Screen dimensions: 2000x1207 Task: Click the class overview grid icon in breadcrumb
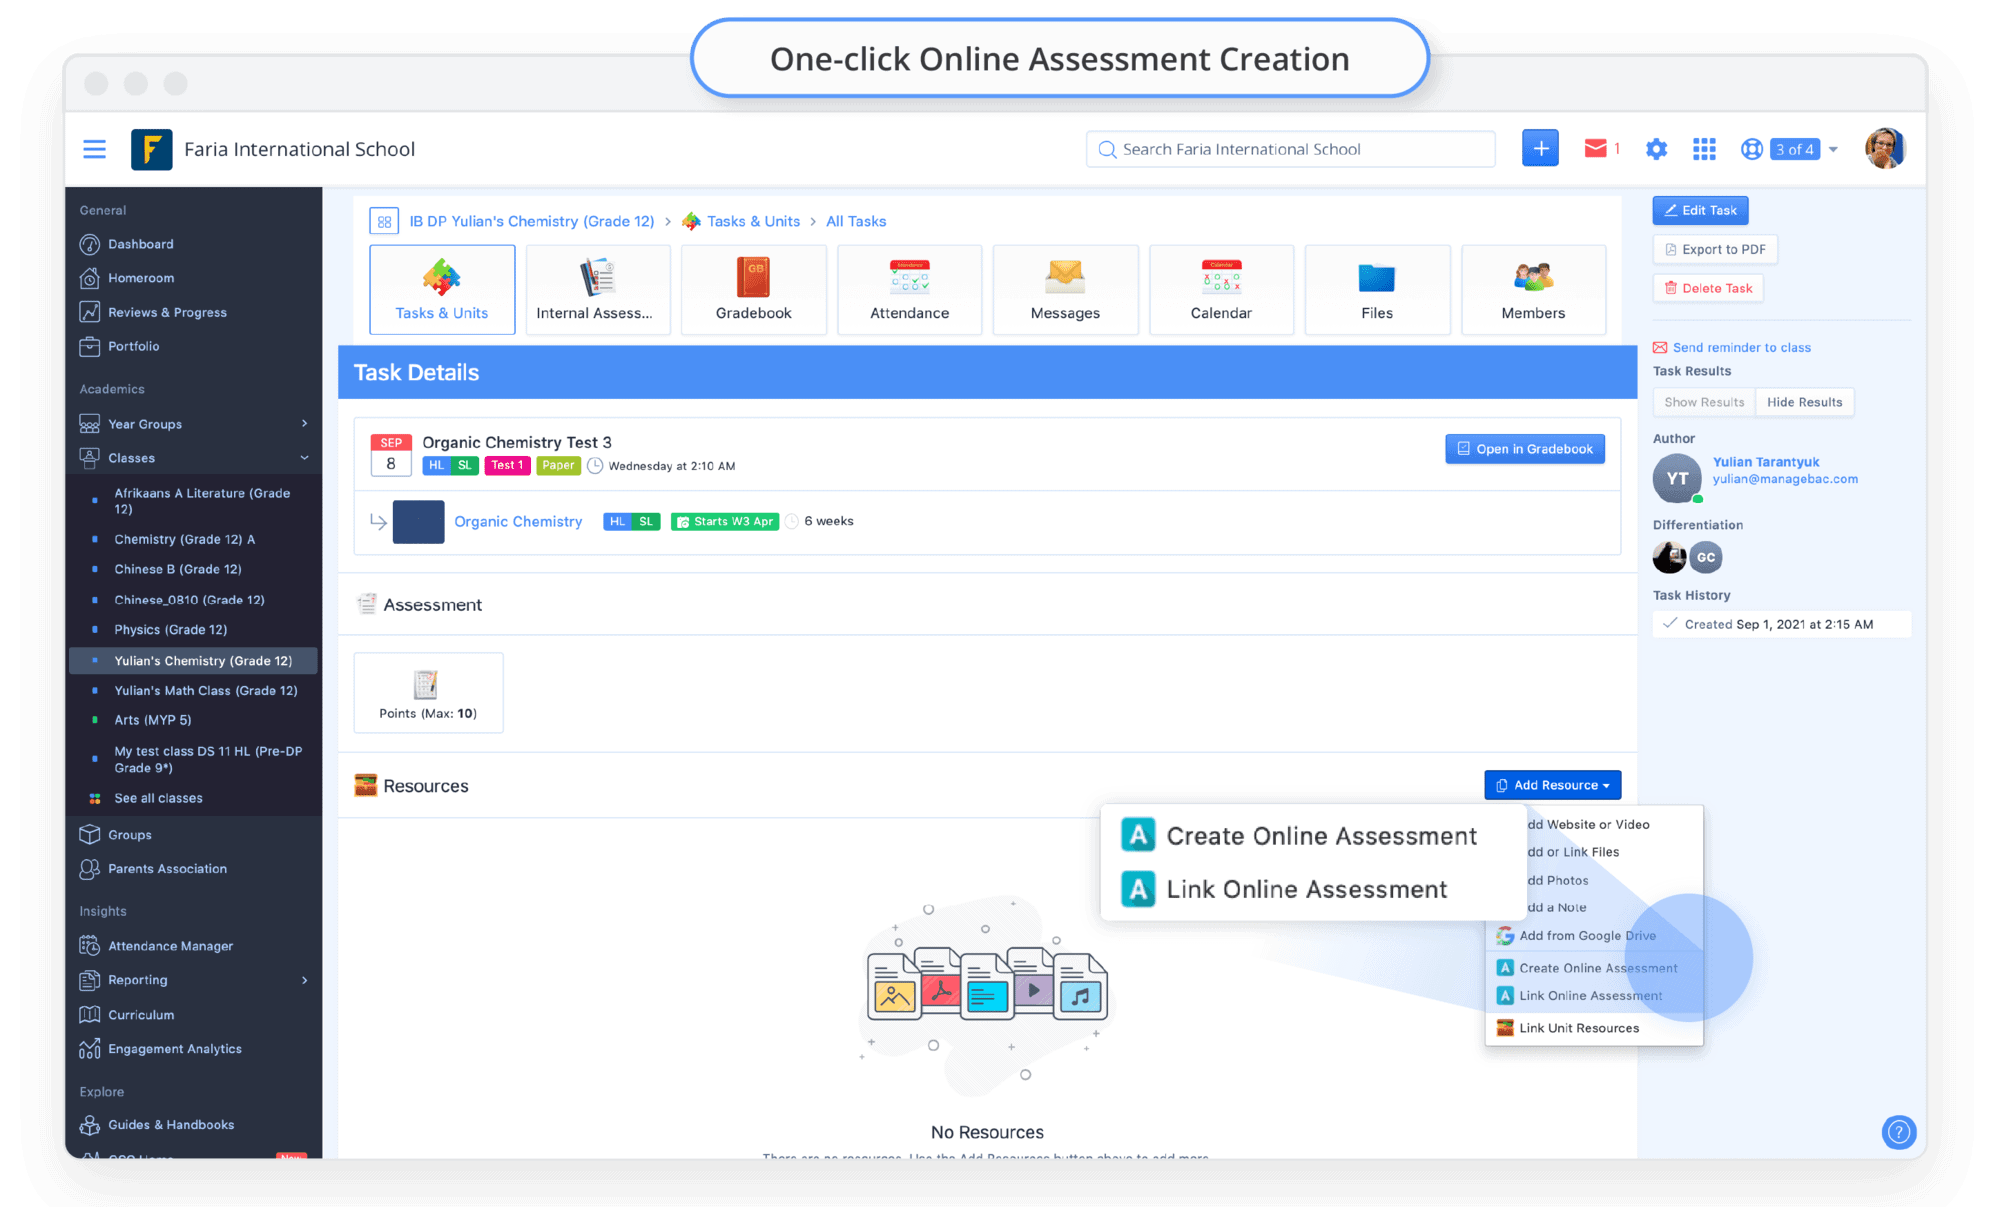click(x=384, y=221)
